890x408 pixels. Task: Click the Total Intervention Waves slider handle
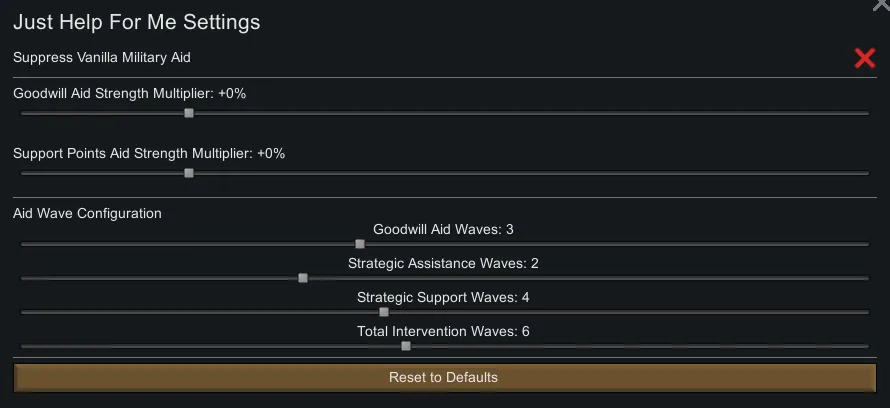tap(406, 346)
